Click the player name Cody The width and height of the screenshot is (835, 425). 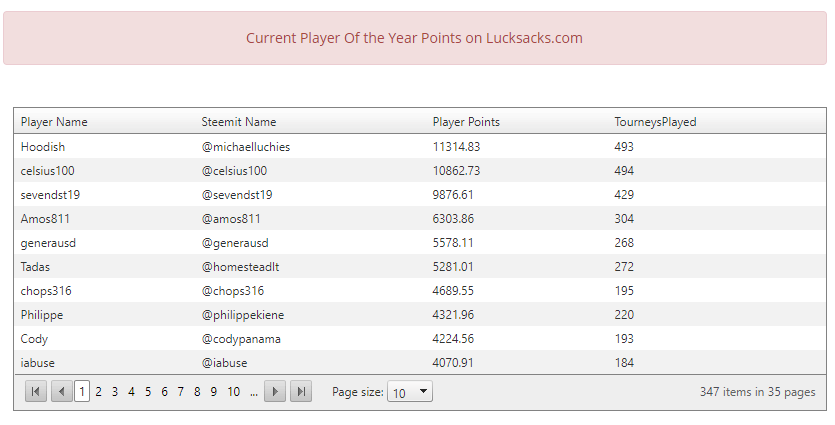pos(34,339)
